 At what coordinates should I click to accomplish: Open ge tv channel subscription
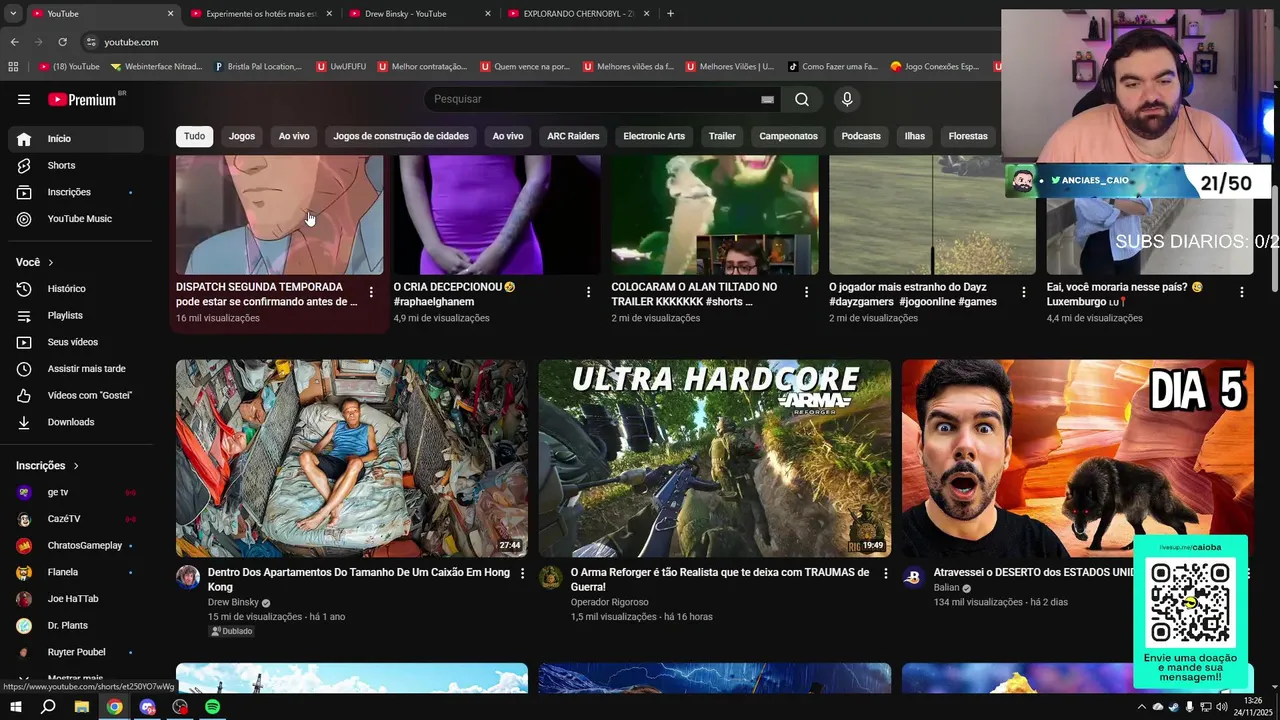pos(76,492)
